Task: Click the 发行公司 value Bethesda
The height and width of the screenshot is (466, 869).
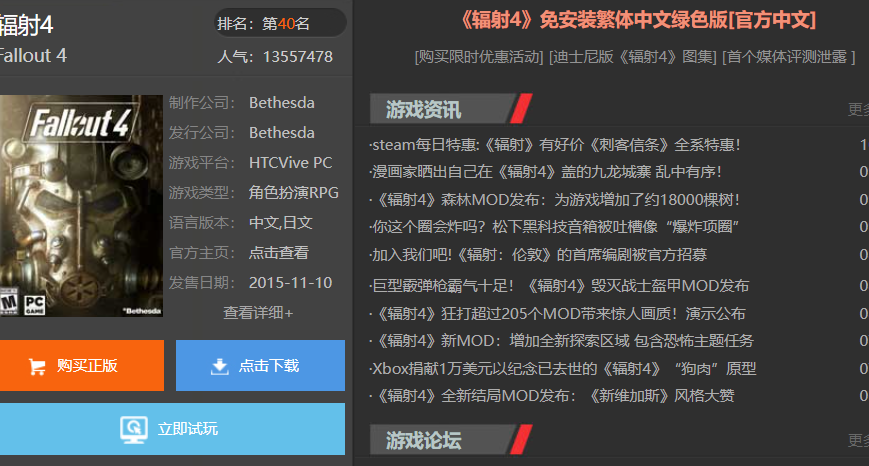Action: pyautogui.click(x=282, y=133)
